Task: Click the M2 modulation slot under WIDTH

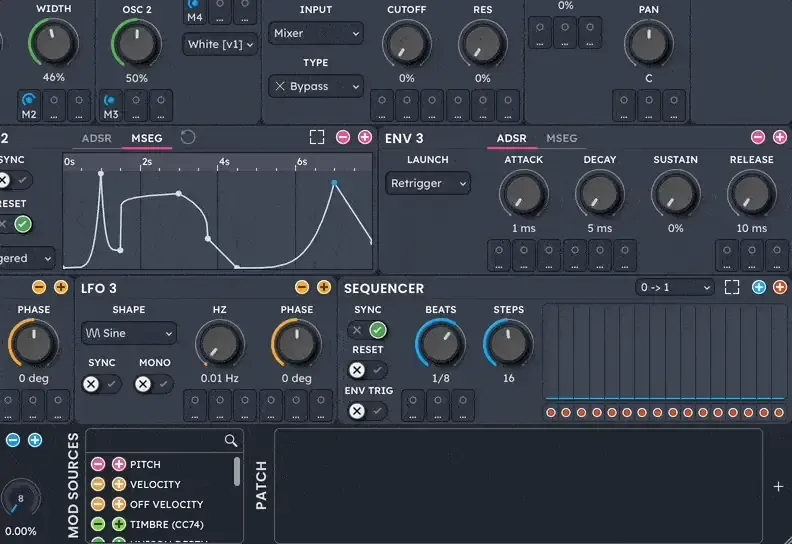Action: click(29, 106)
